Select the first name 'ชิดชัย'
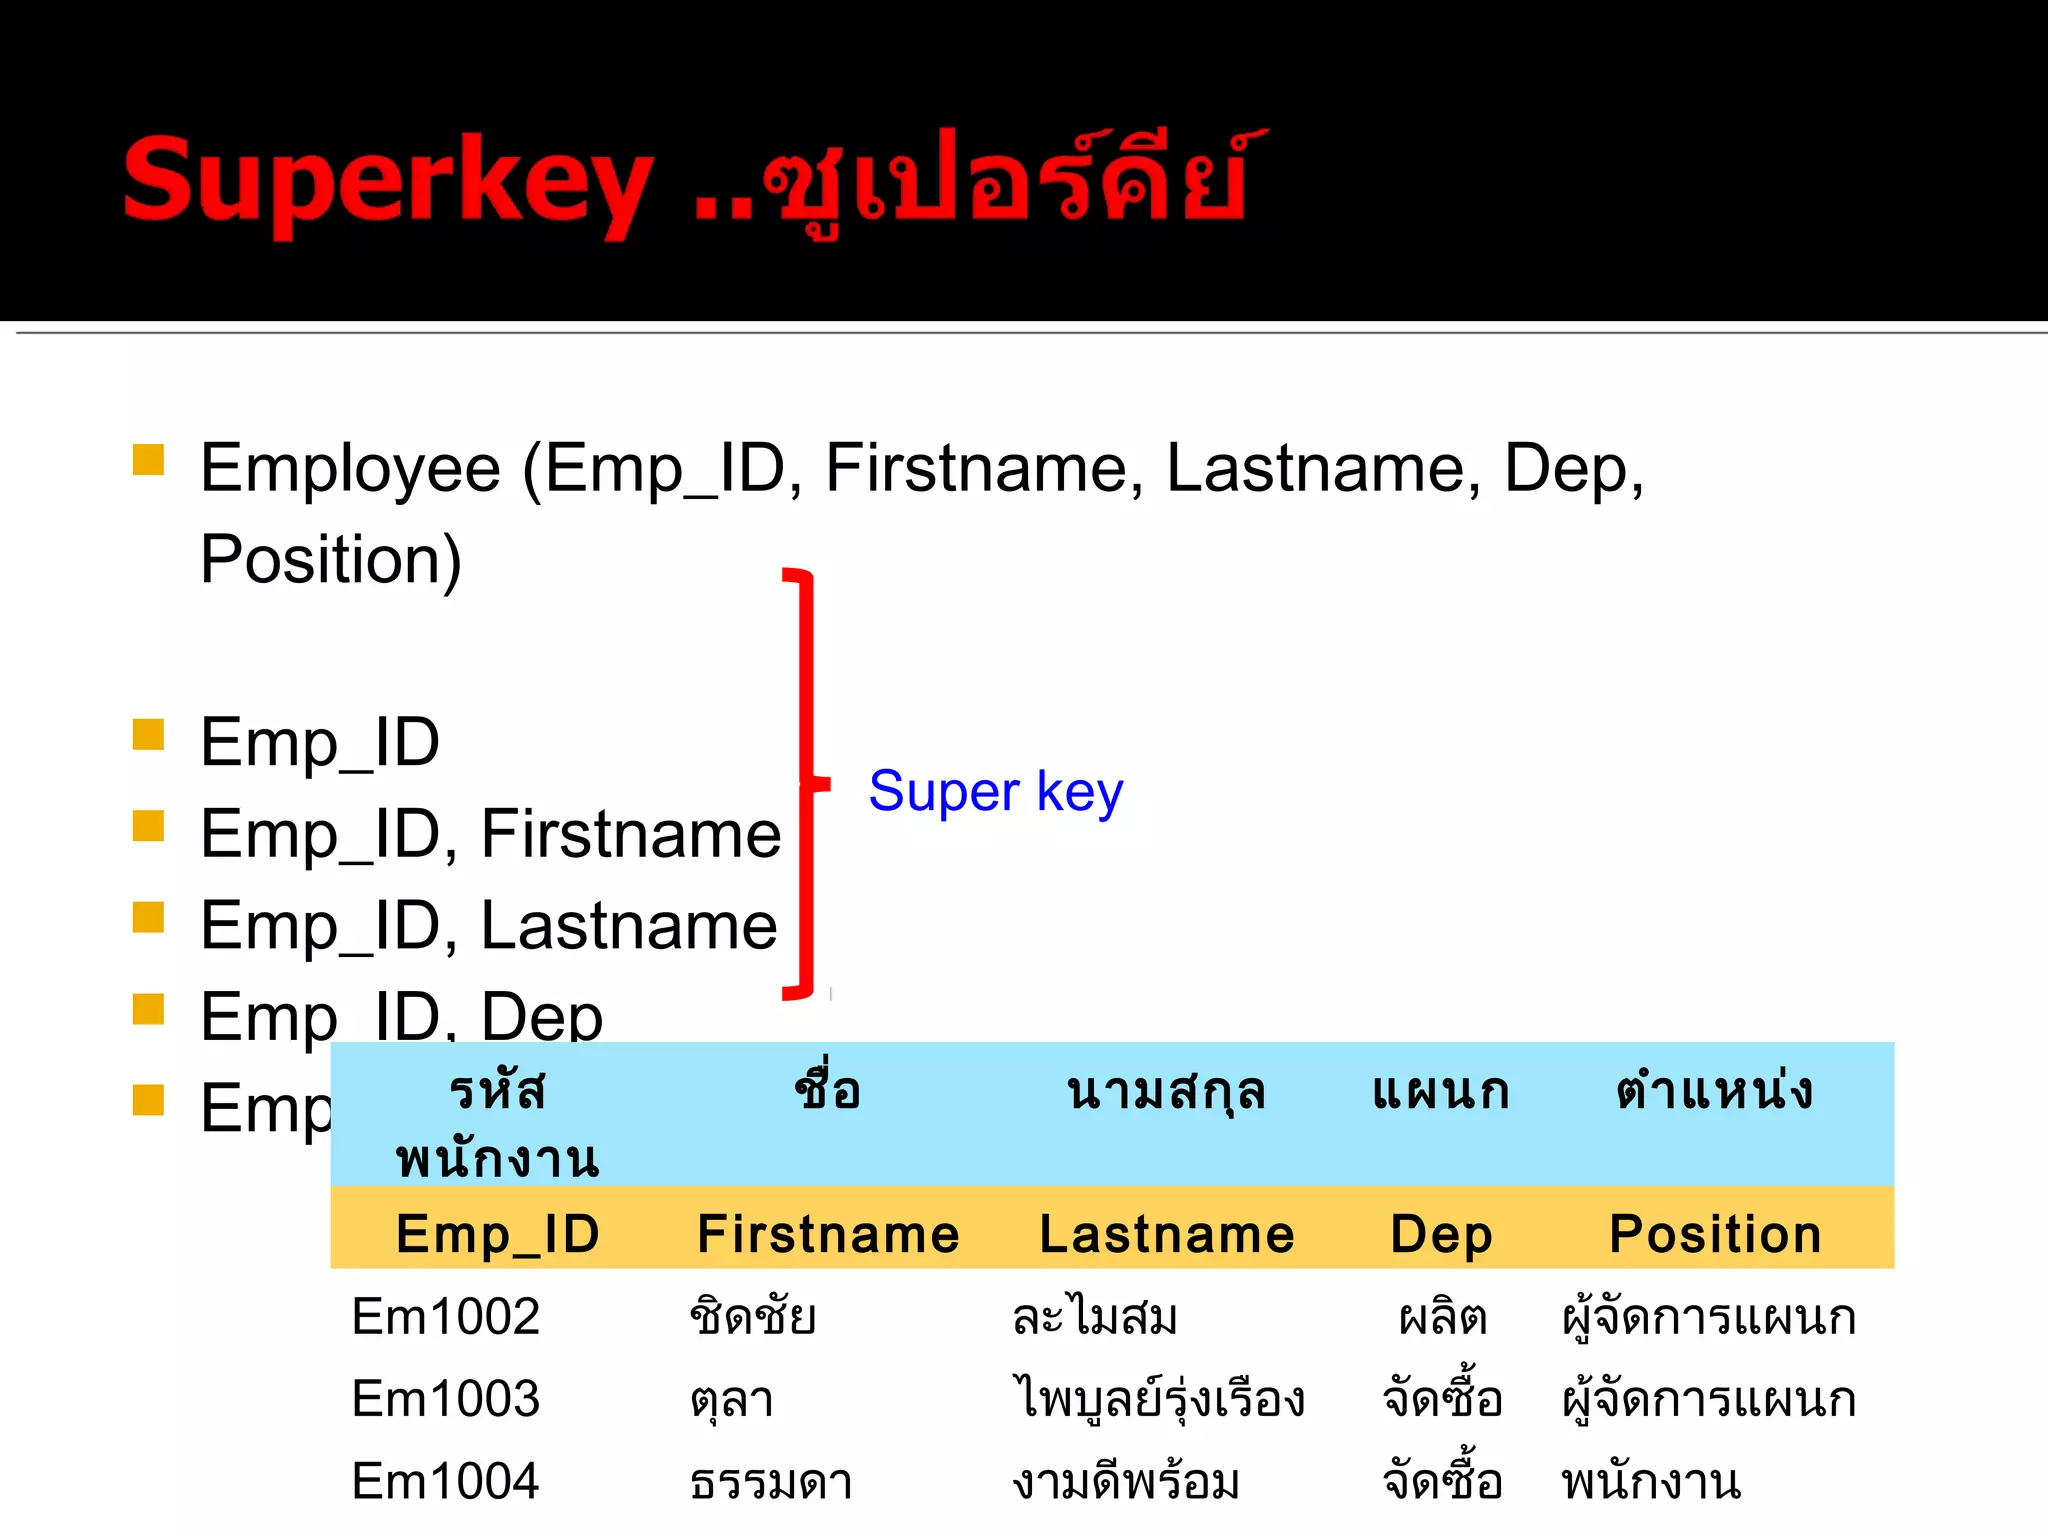The width and height of the screenshot is (2048, 1536). click(753, 1315)
